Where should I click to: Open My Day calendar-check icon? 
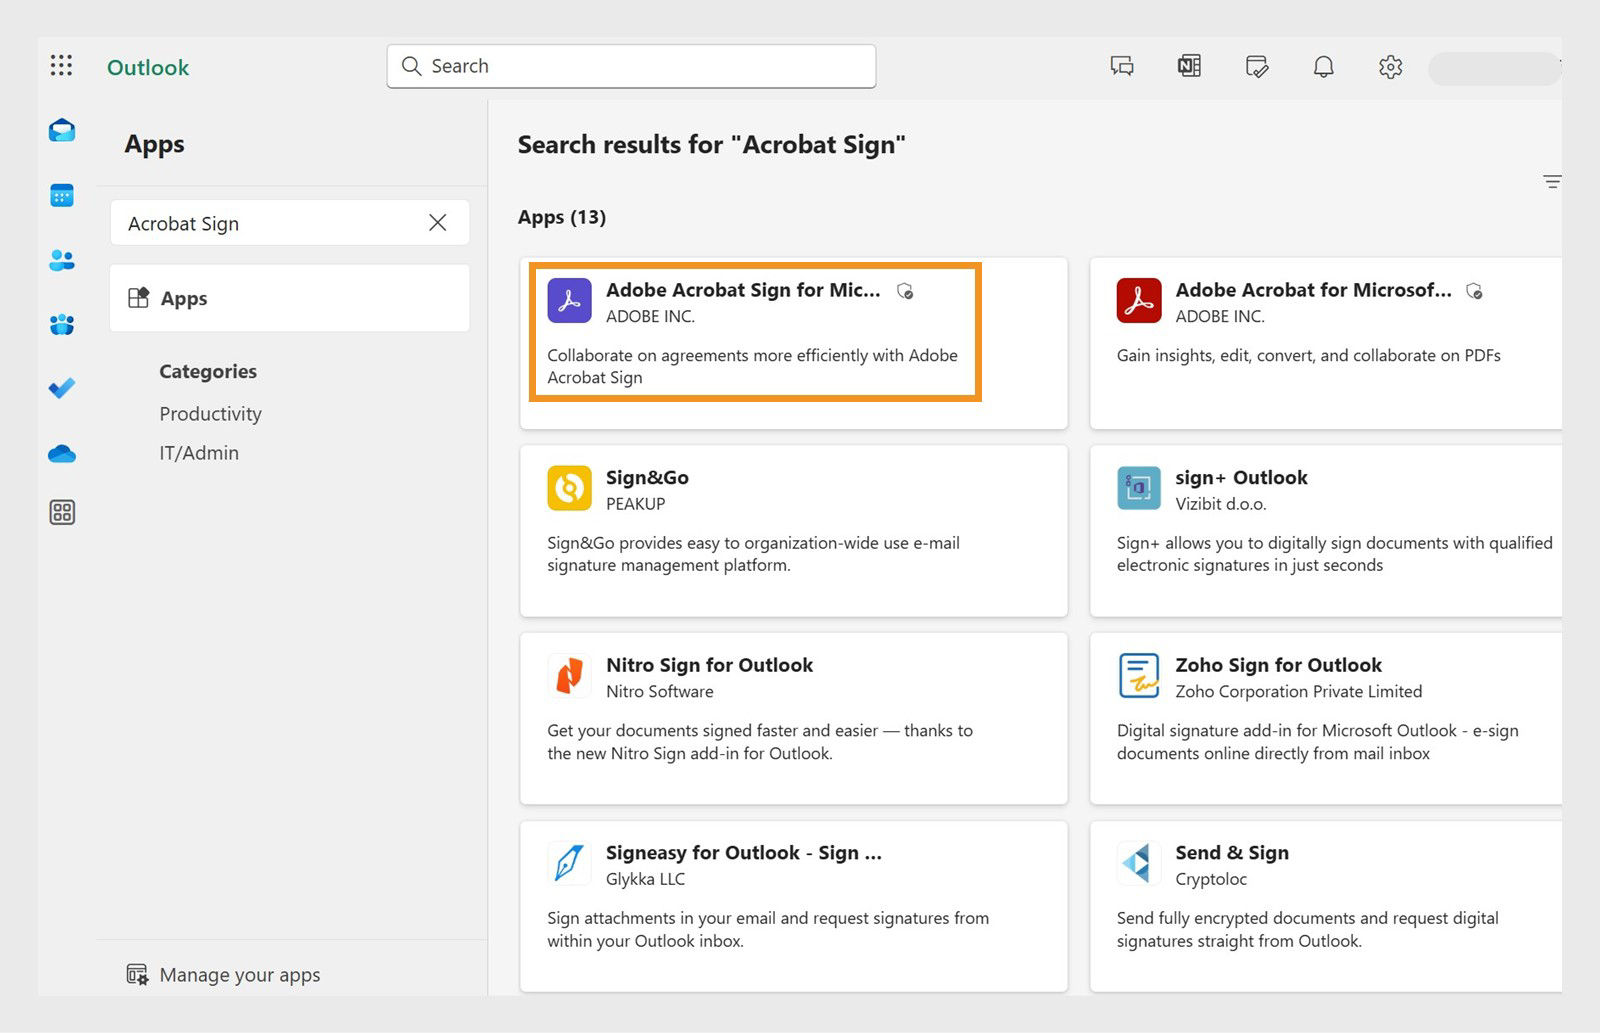point(1257,67)
